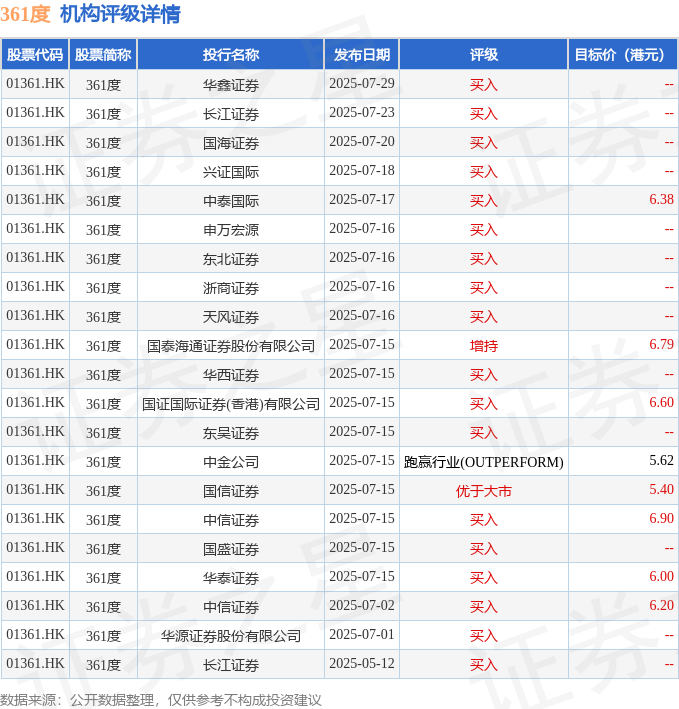Image resolution: width=679 pixels, height=709 pixels.
Task: Click 01361.HK code in 华鑫证券 row
Action: pos(35,84)
